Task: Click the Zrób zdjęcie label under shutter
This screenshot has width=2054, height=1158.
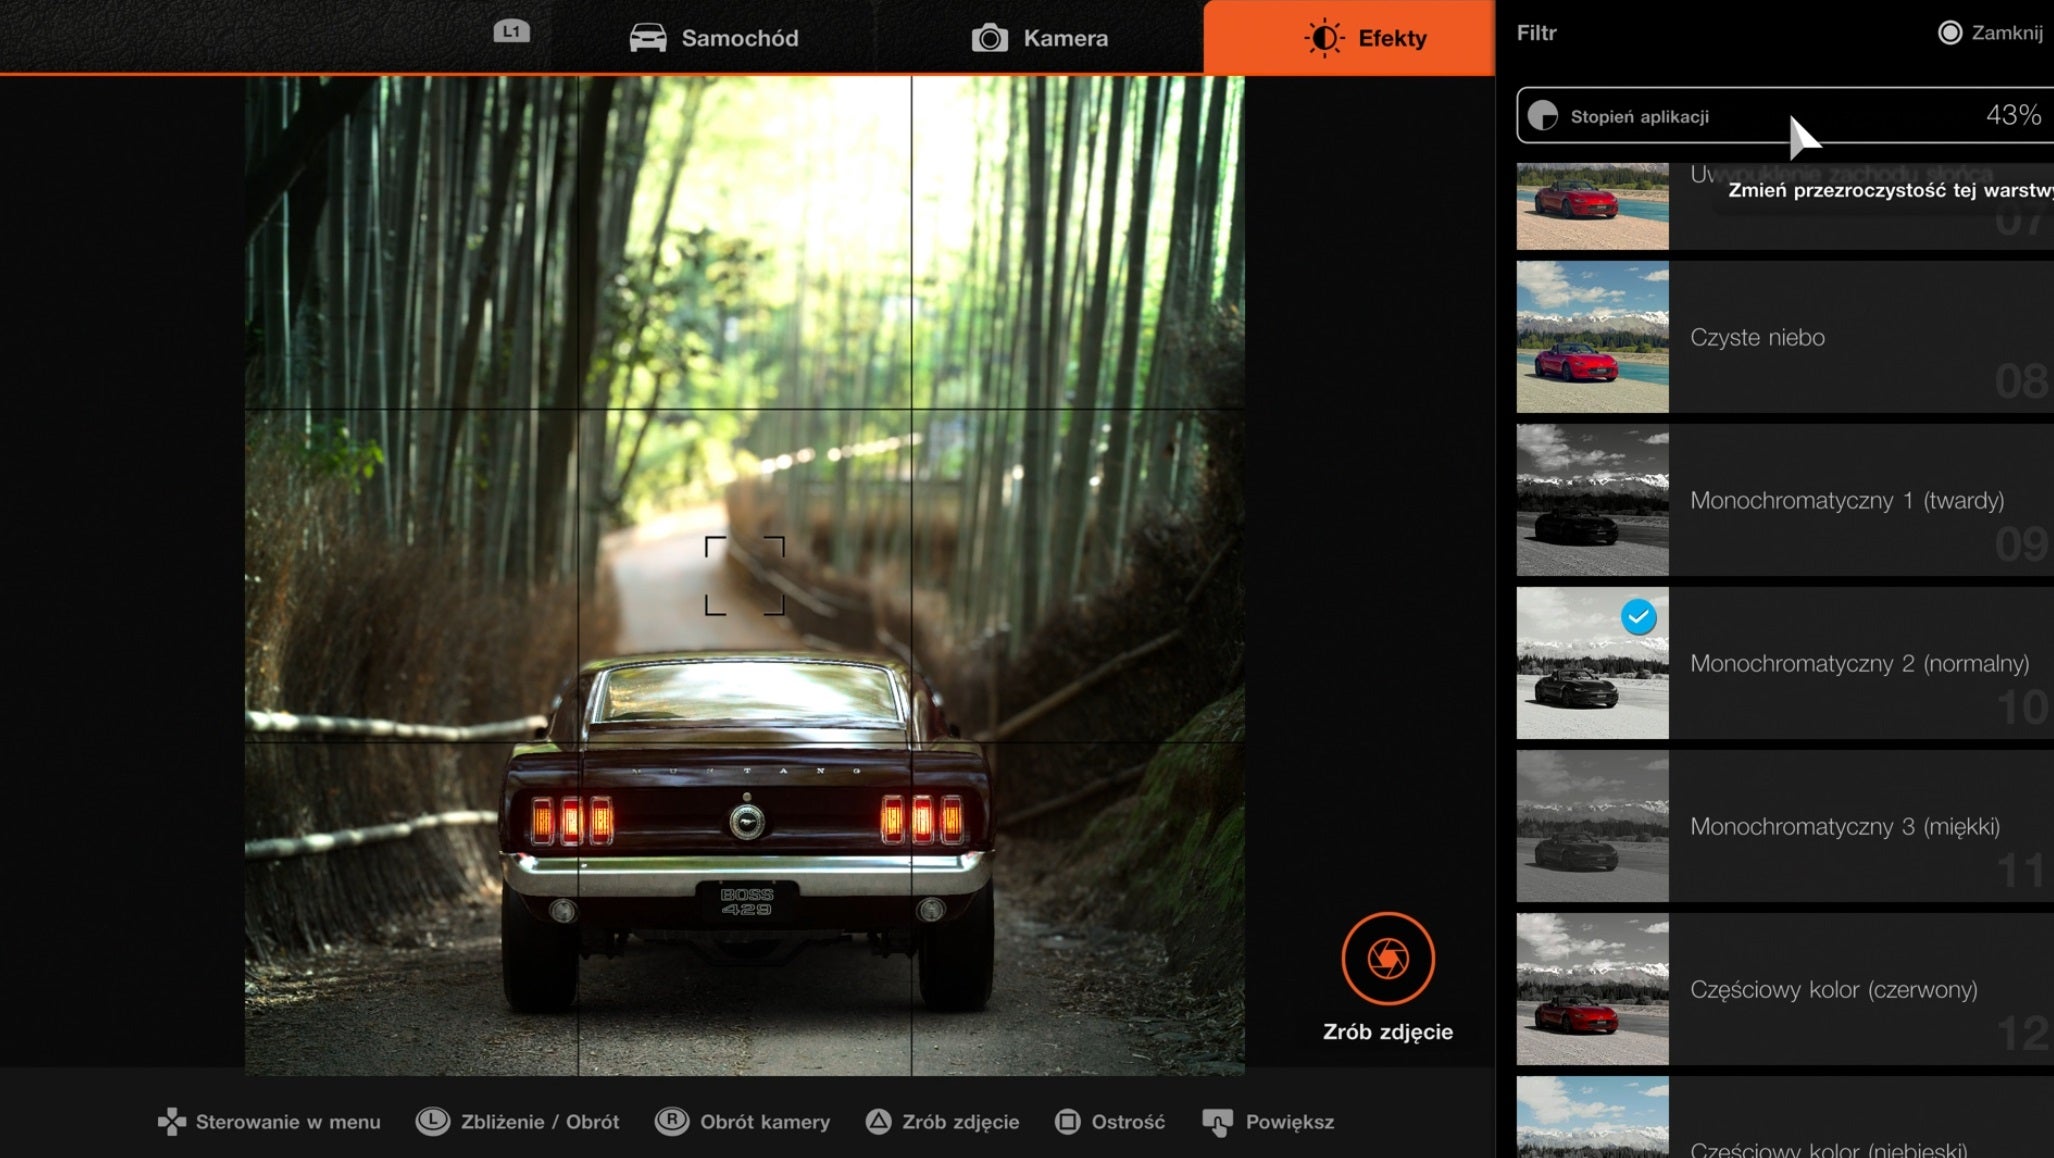Action: [1387, 1031]
